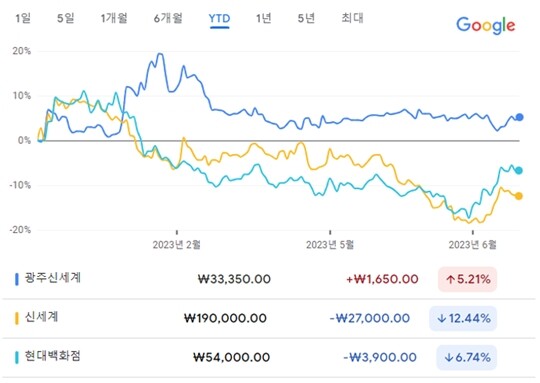Click the 12.44% decline badge

463,318
